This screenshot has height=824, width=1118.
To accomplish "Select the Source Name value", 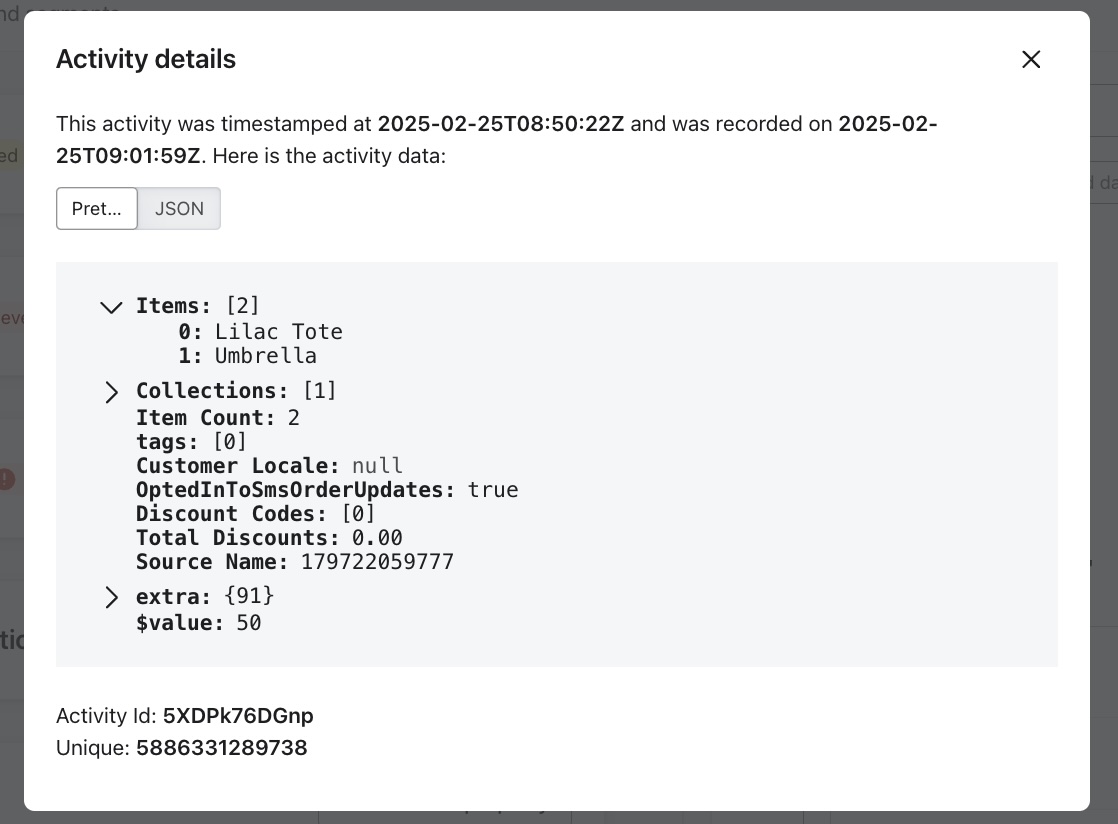I will point(377,562).
